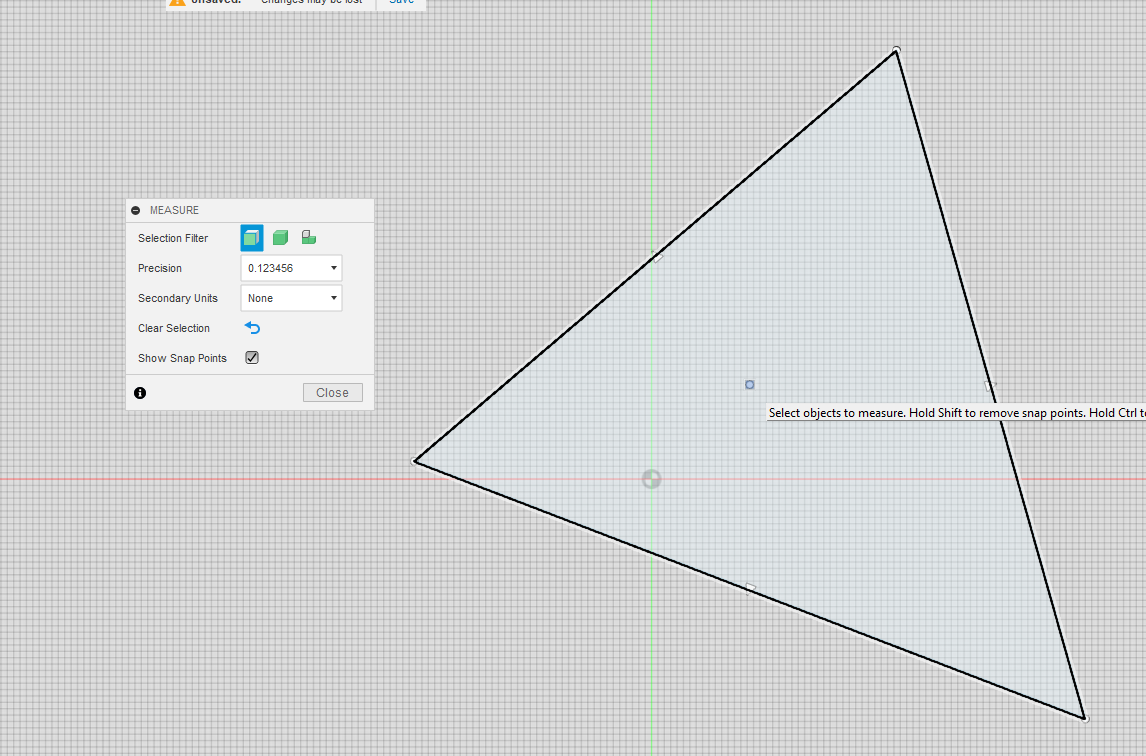The image size is (1146, 756).
Task: Click the midpoint snap on right edge
Action: 990,384
